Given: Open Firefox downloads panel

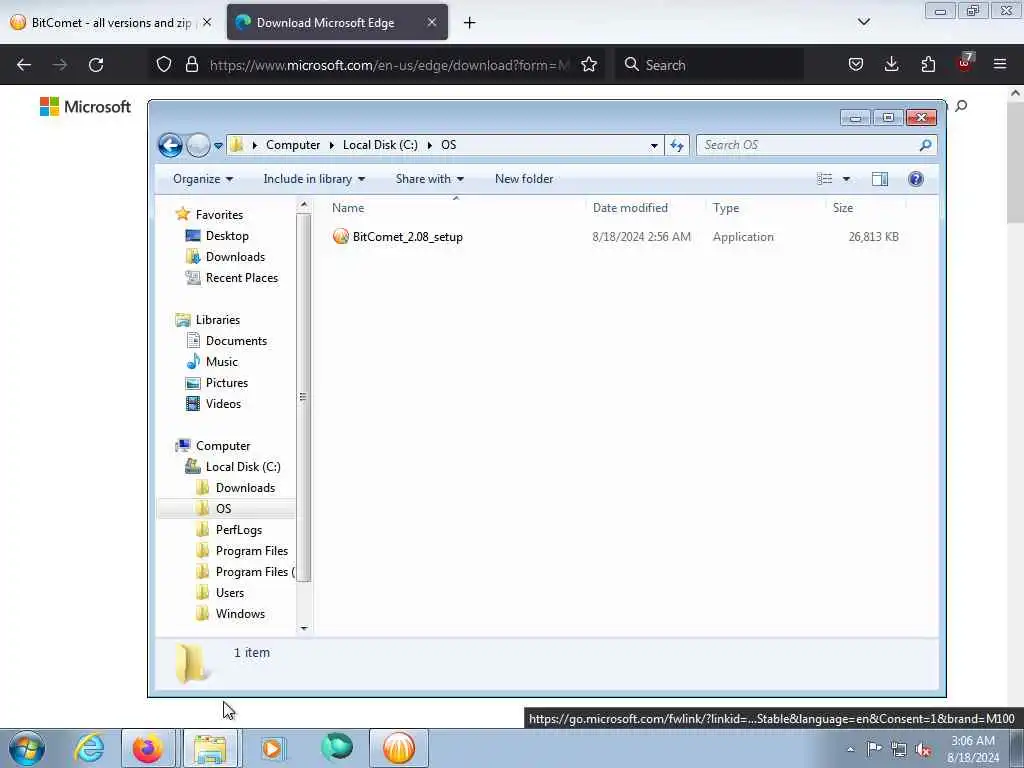Looking at the screenshot, I should tap(891, 65).
